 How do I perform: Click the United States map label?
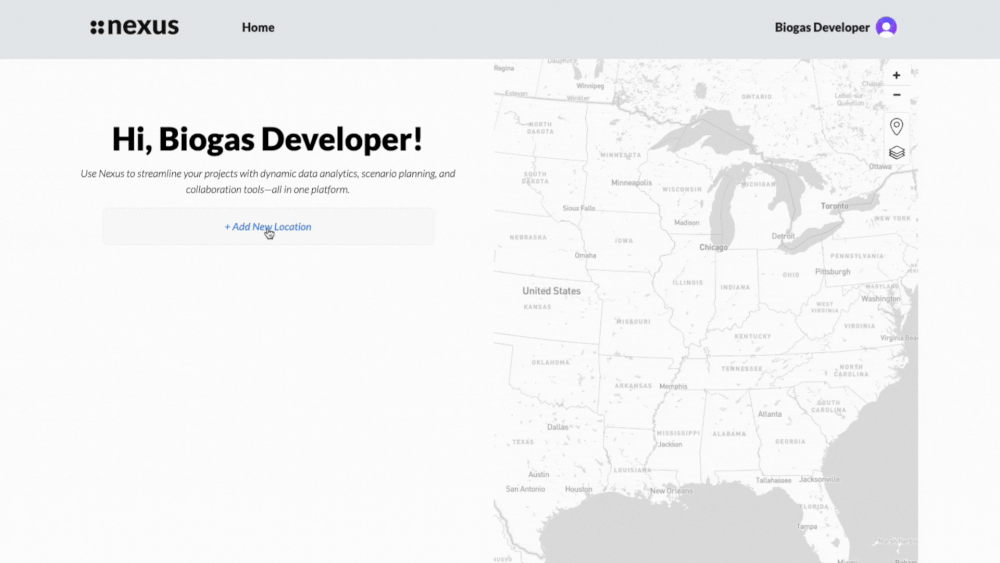[x=551, y=291]
